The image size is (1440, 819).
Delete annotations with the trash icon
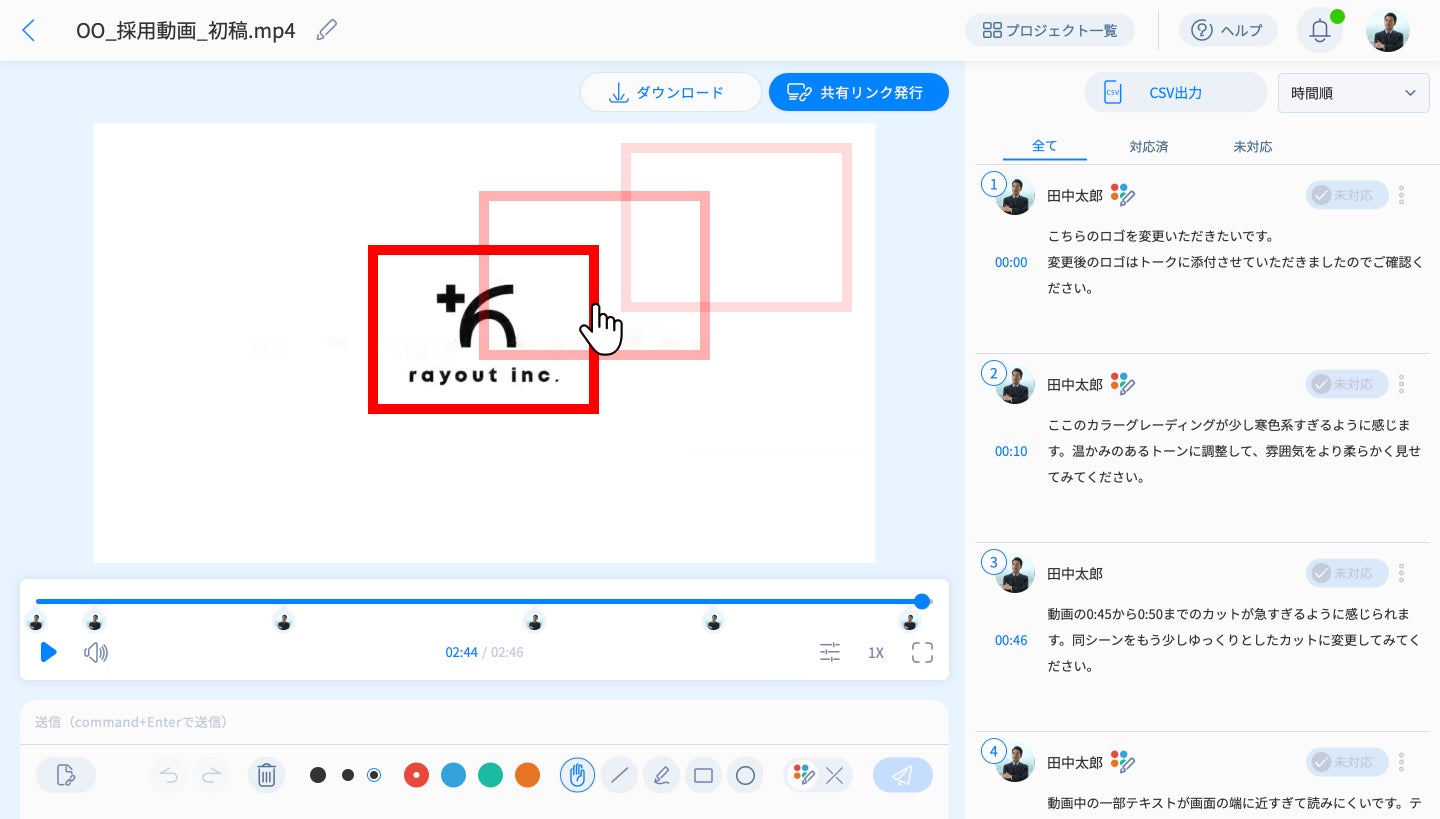266,775
